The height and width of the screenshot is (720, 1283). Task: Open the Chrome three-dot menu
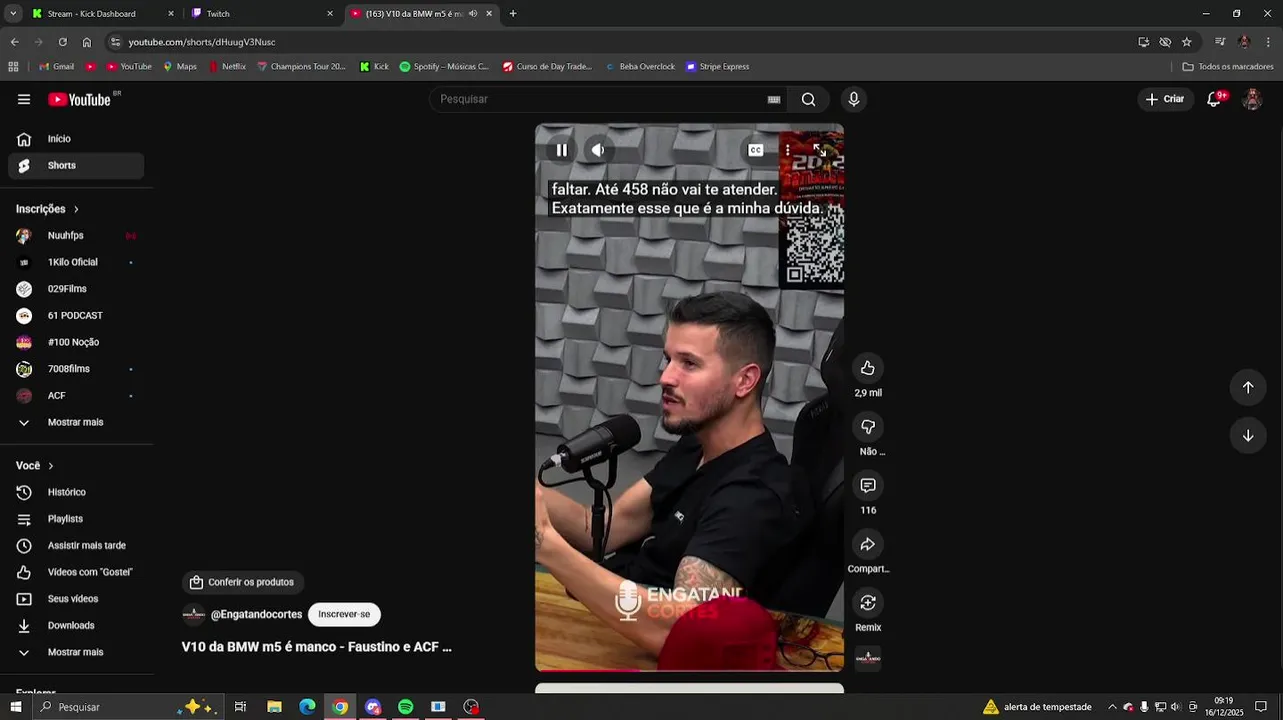1268,42
